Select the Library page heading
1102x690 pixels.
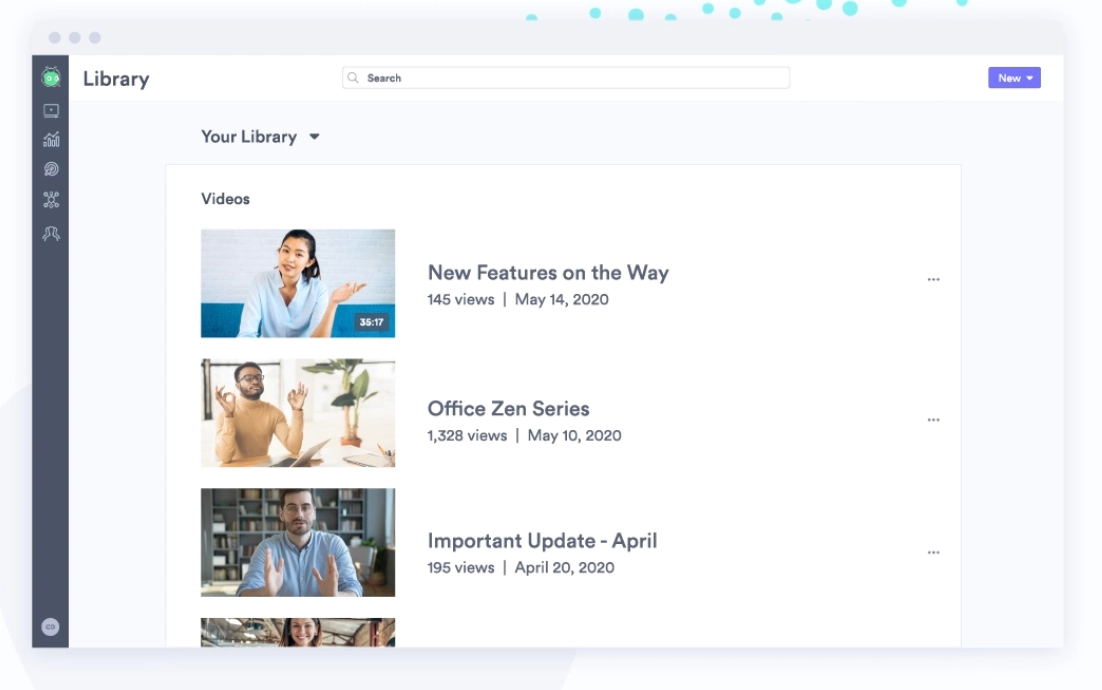(117, 78)
